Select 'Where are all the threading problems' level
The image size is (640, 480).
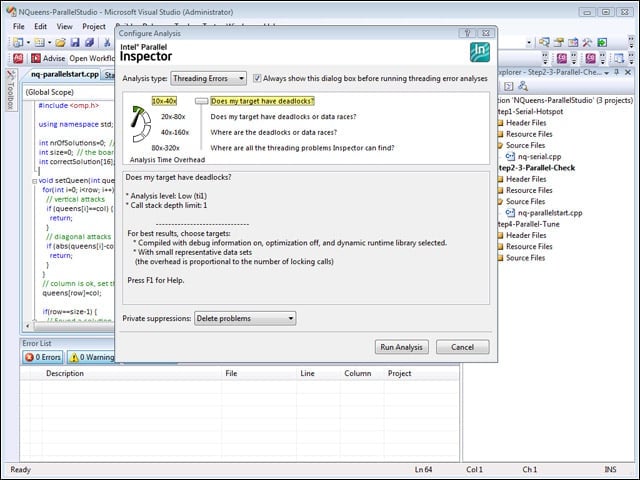tap(302, 148)
